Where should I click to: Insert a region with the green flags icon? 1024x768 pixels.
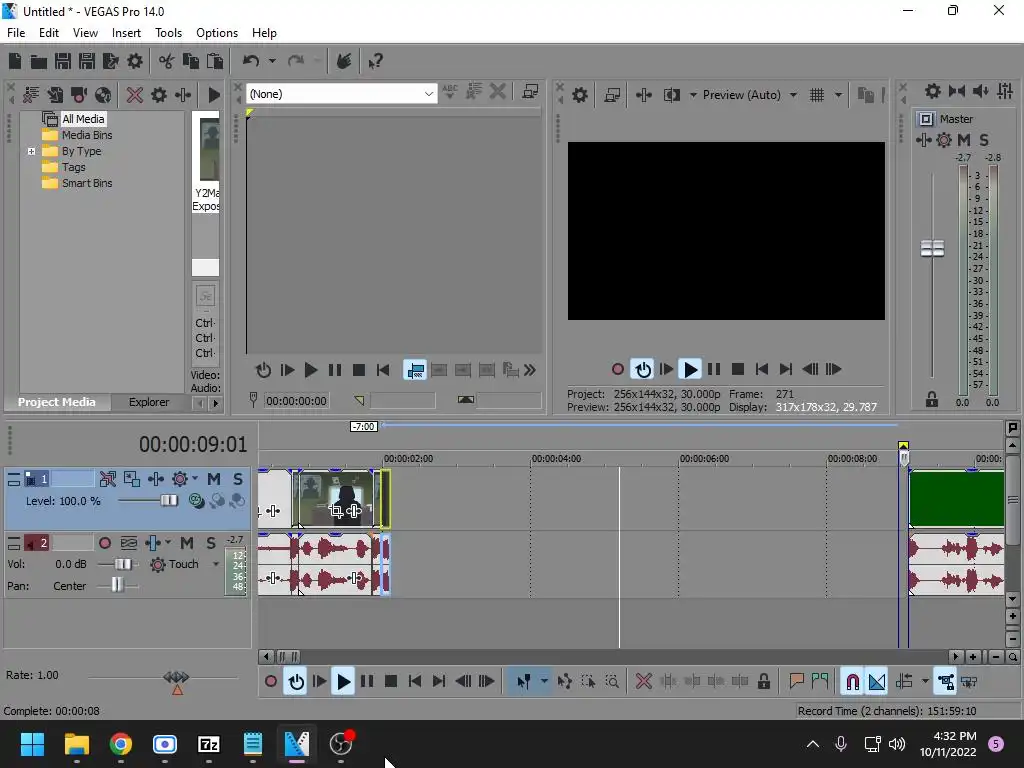(820, 682)
